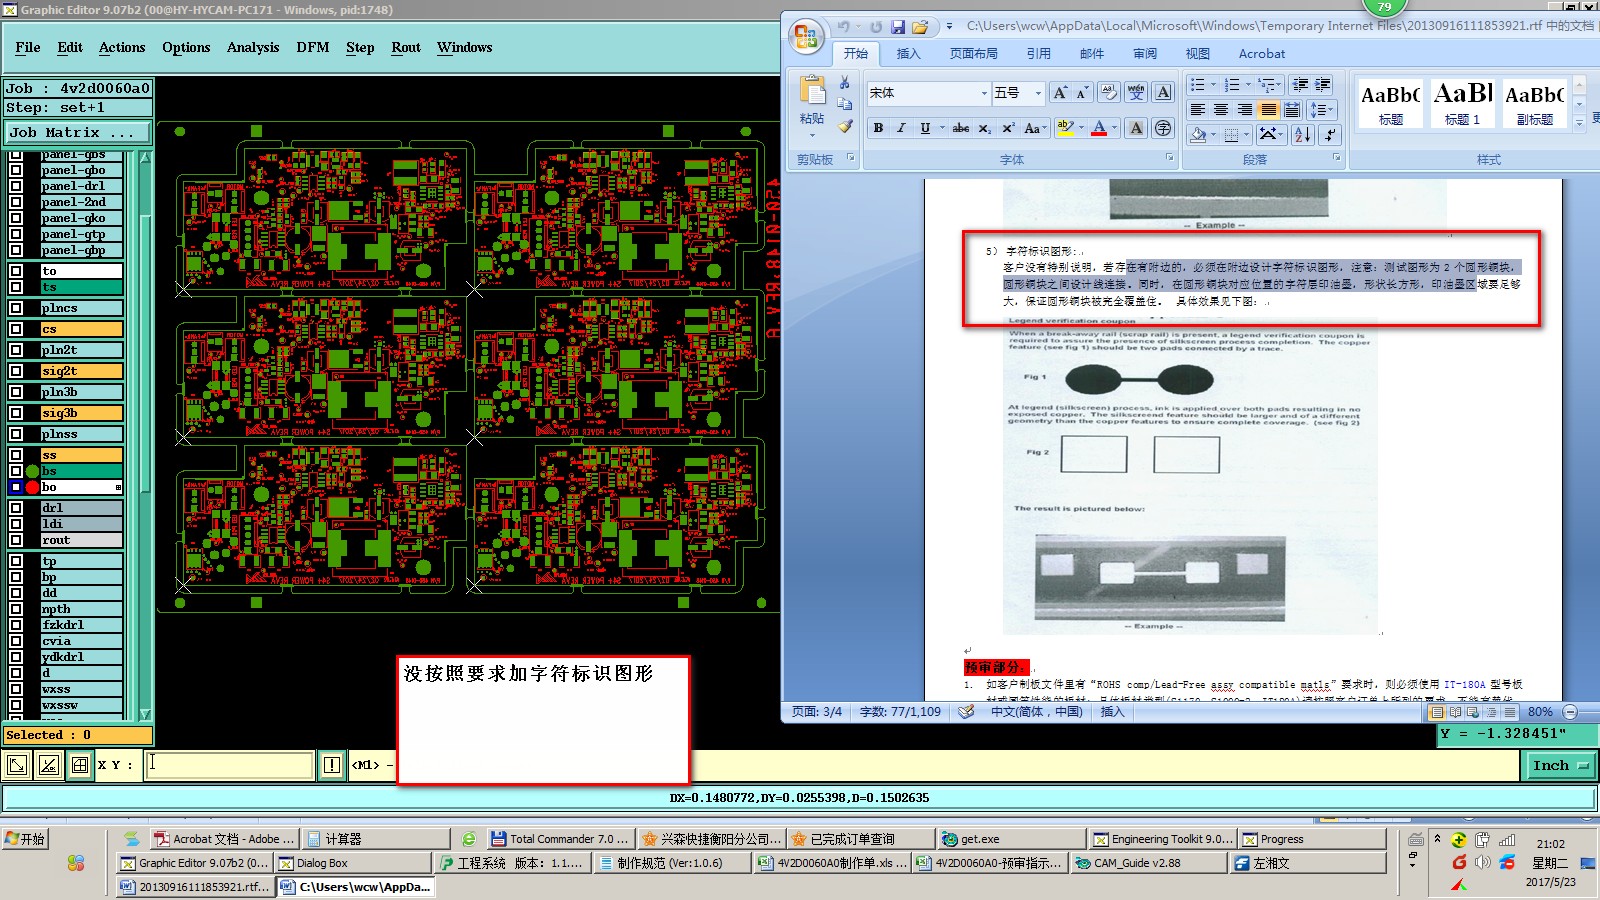Click the red font color button
Viewport: 1600px width, 900px height.
point(1100,128)
